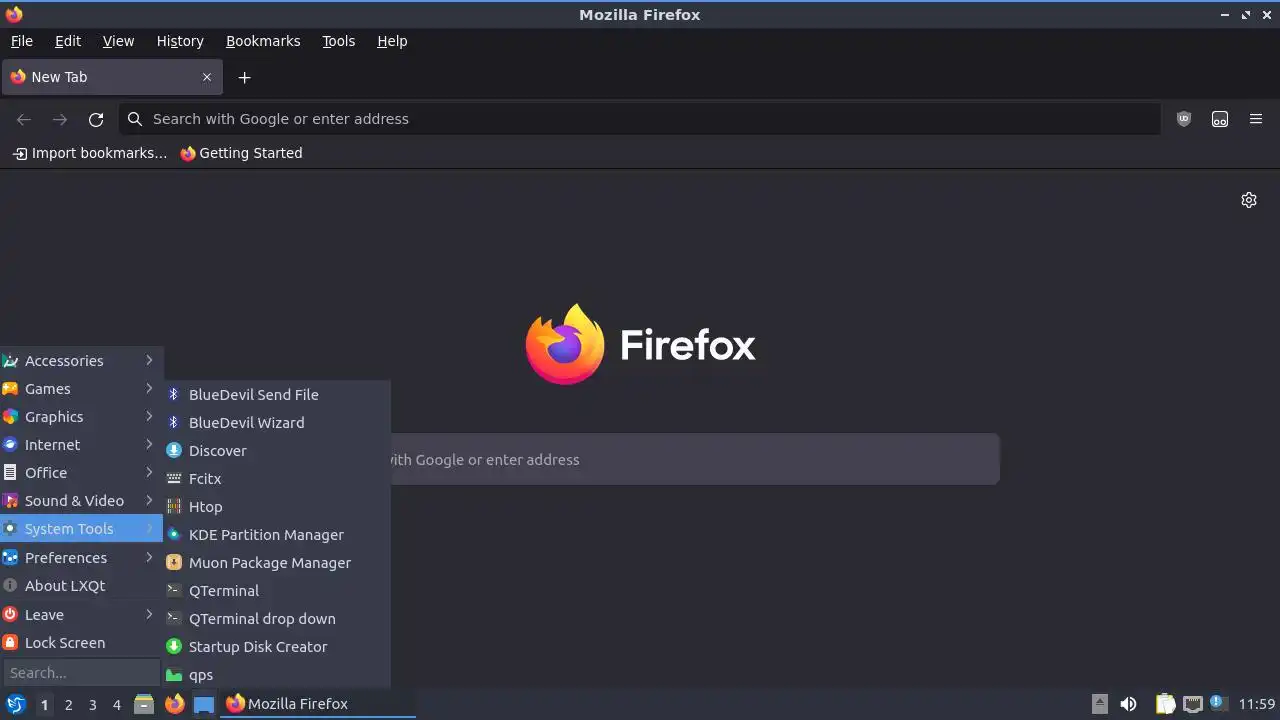Select the System Tools category
The image size is (1280, 720).
pos(81,528)
